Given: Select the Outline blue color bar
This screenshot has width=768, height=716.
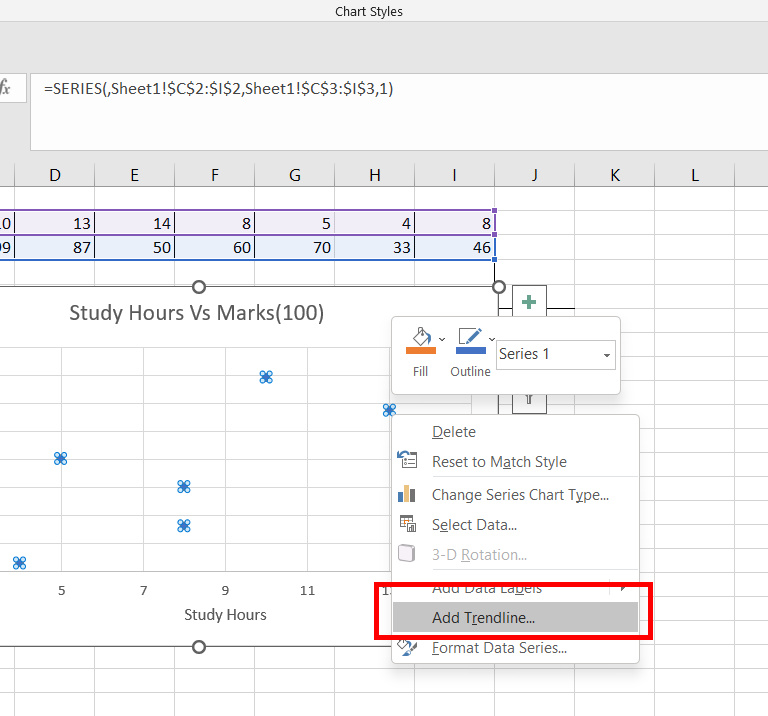Looking at the screenshot, I should point(471,351).
